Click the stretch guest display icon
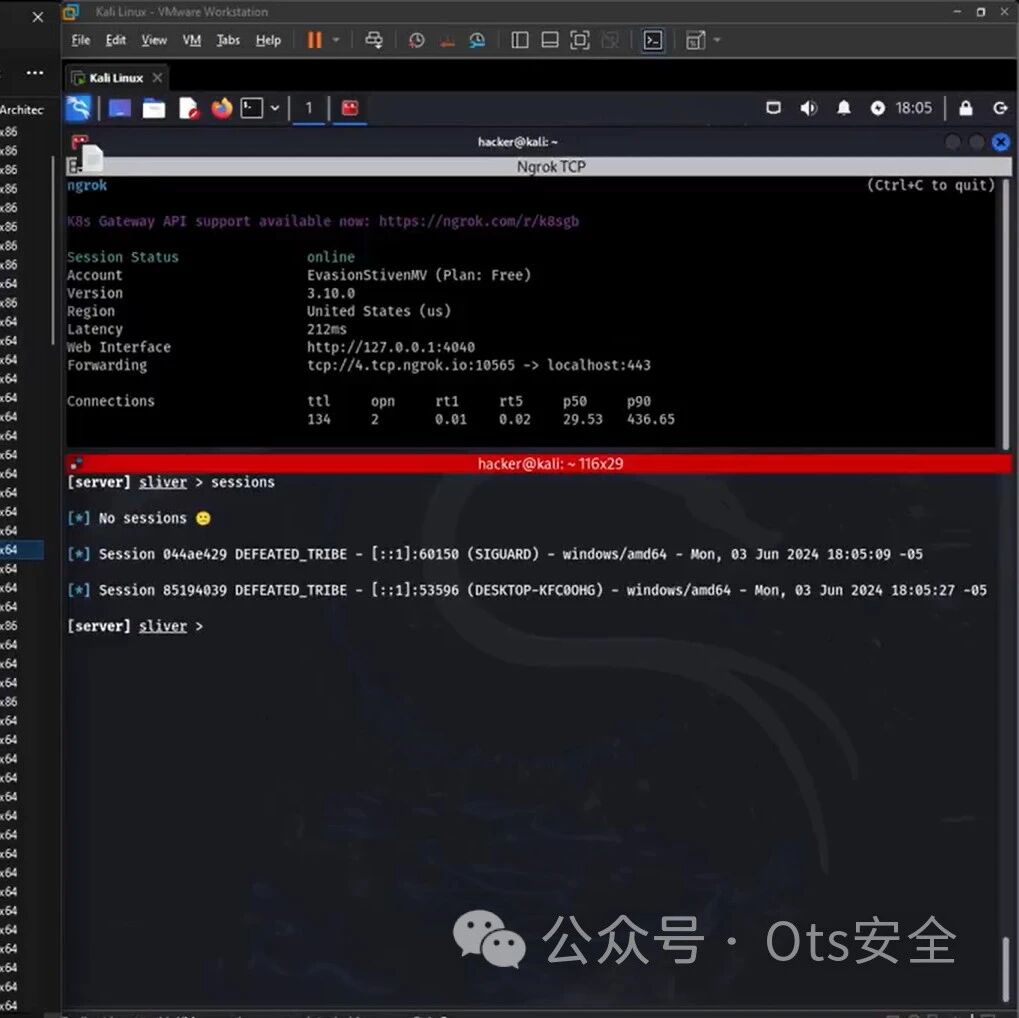The width and height of the screenshot is (1019, 1018). coord(695,40)
